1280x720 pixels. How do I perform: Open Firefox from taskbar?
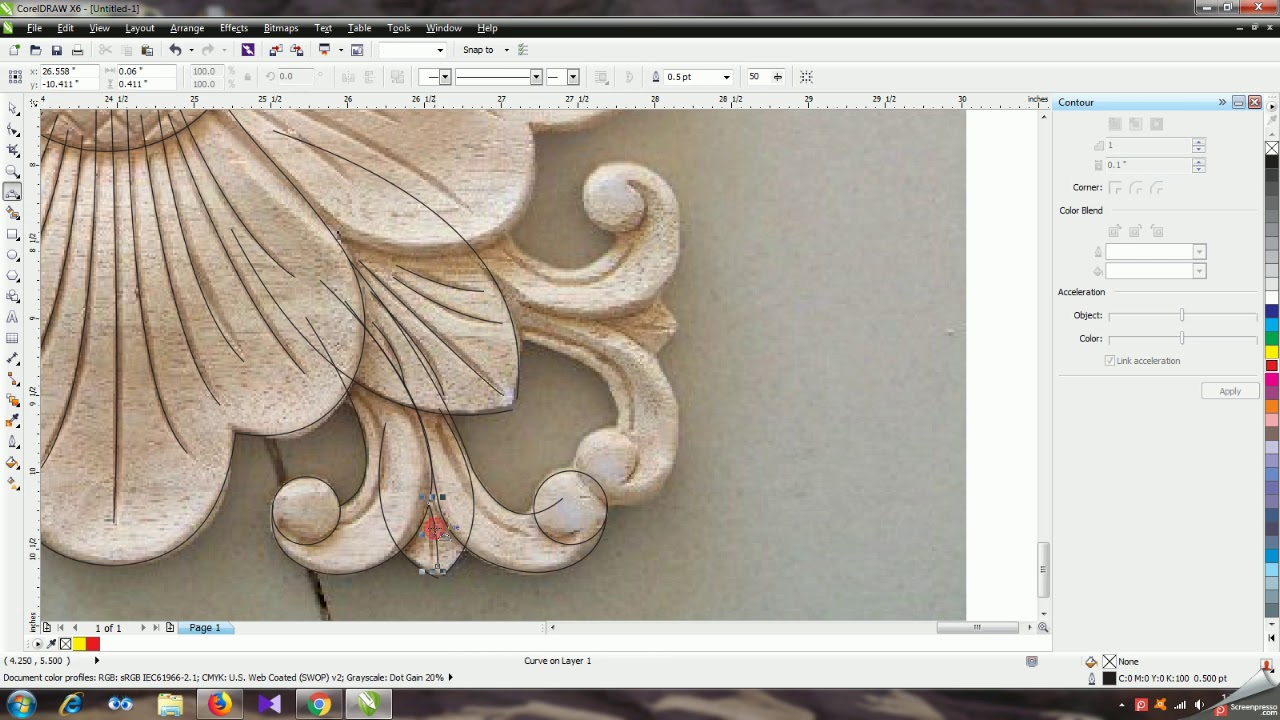click(x=219, y=705)
